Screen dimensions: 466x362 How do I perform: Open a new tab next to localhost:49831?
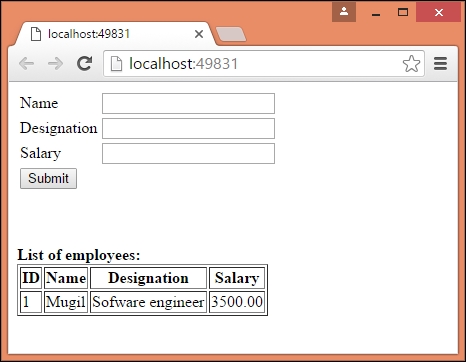pos(231,35)
